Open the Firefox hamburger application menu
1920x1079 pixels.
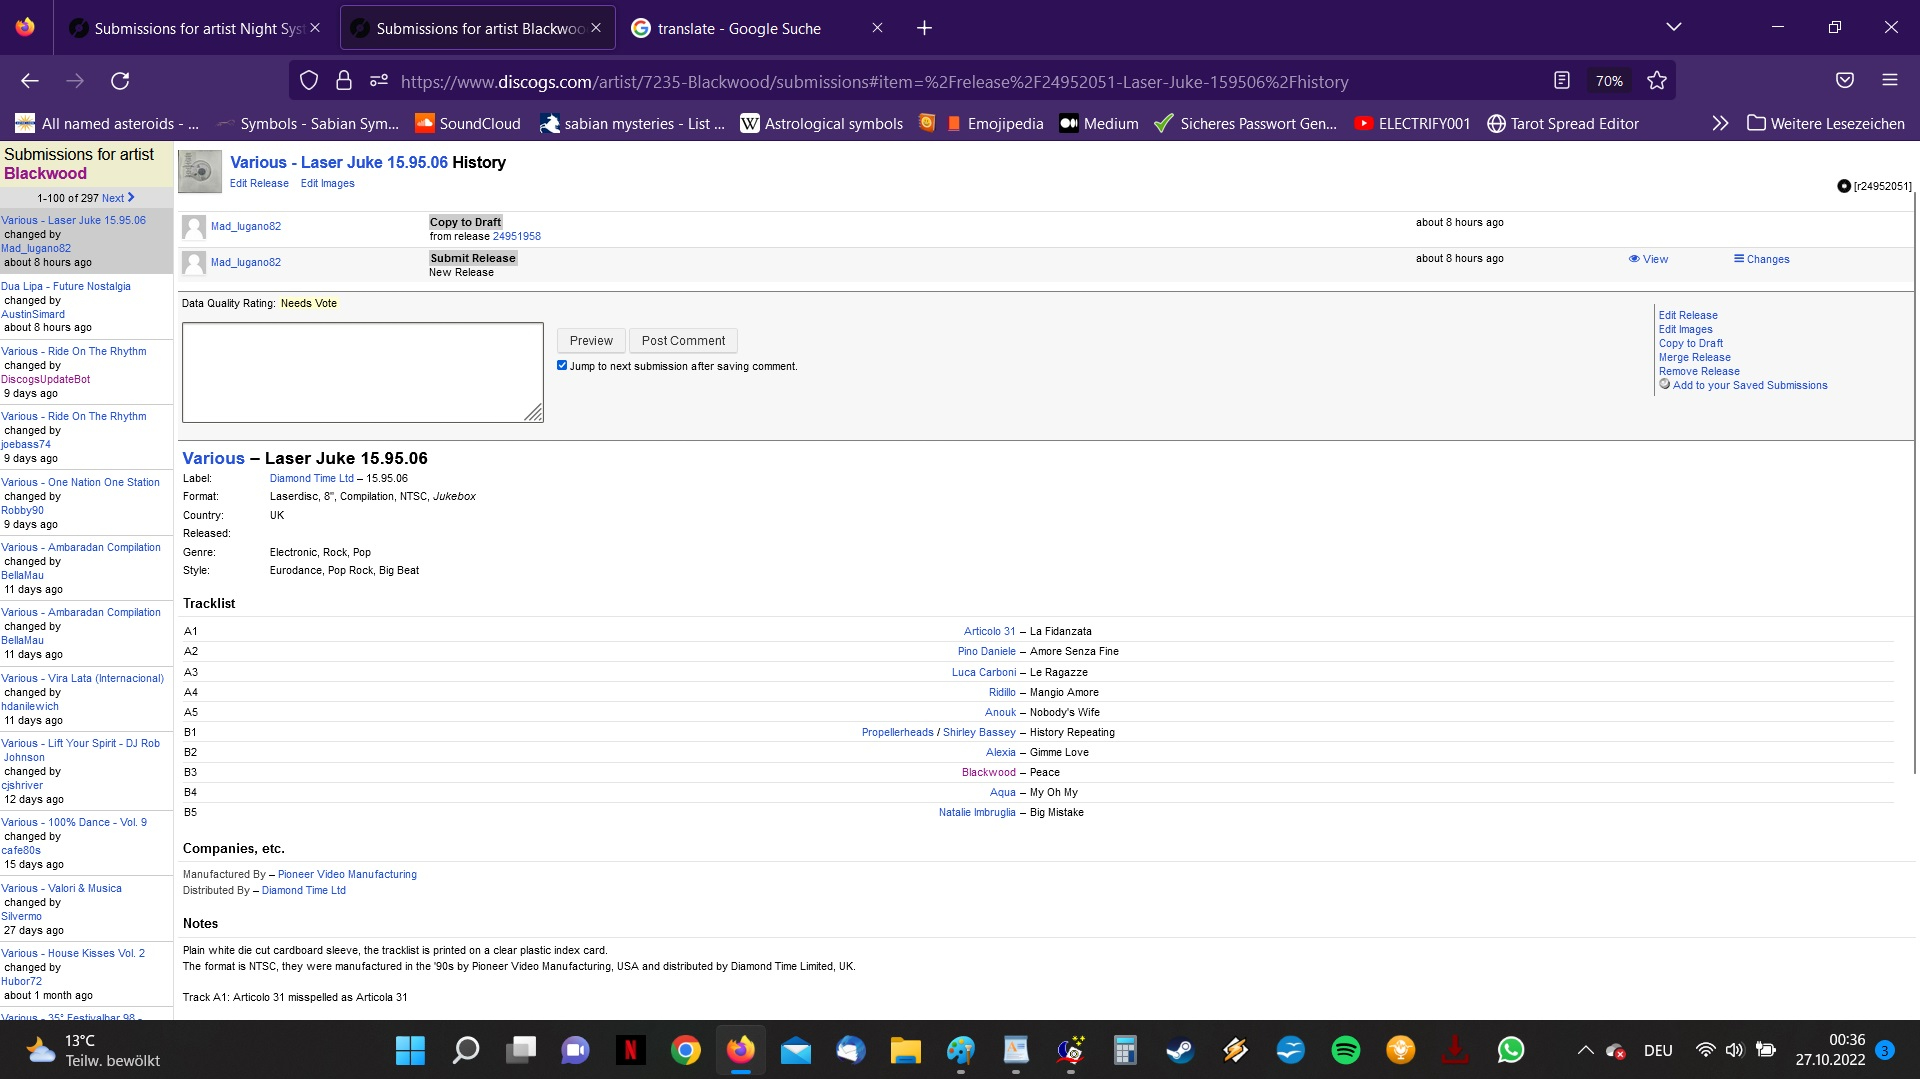coord(1889,81)
